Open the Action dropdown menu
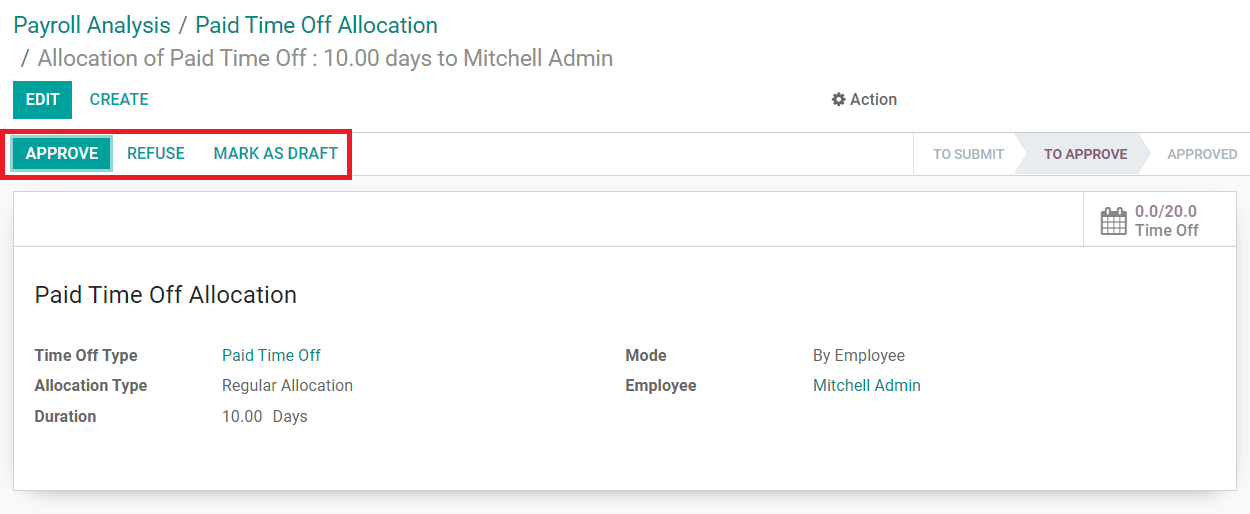 click(x=865, y=100)
